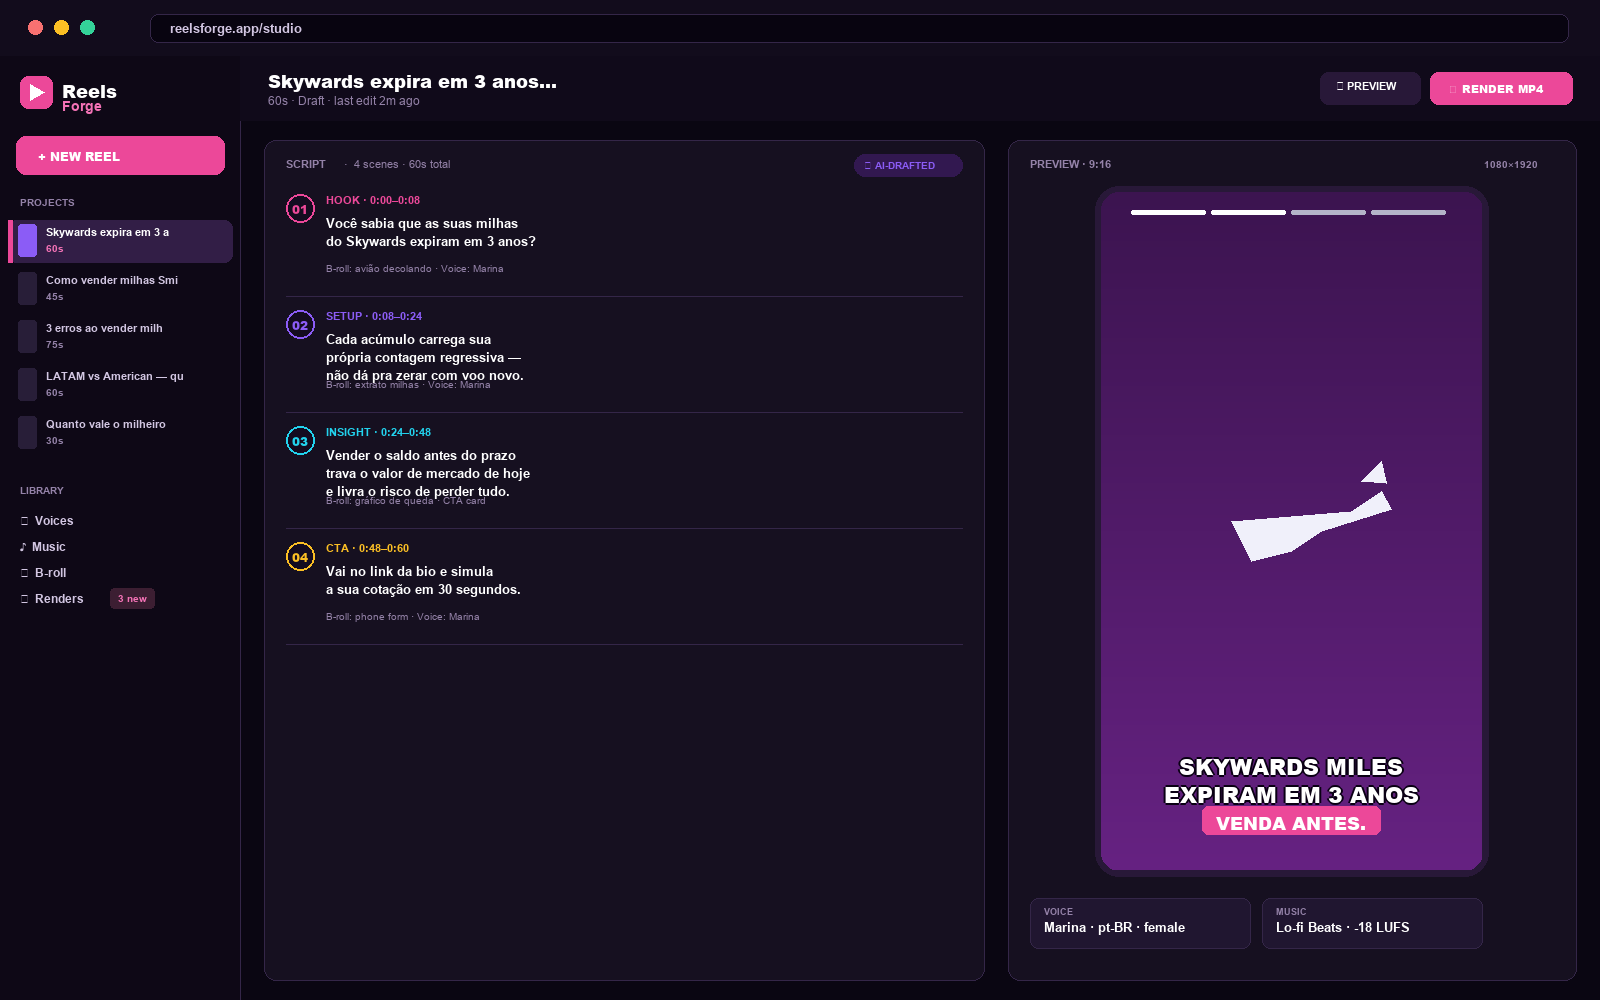Screen dimensions: 1600x1000
Task: Click the HOOK scene script text
Action: [x=431, y=233]
